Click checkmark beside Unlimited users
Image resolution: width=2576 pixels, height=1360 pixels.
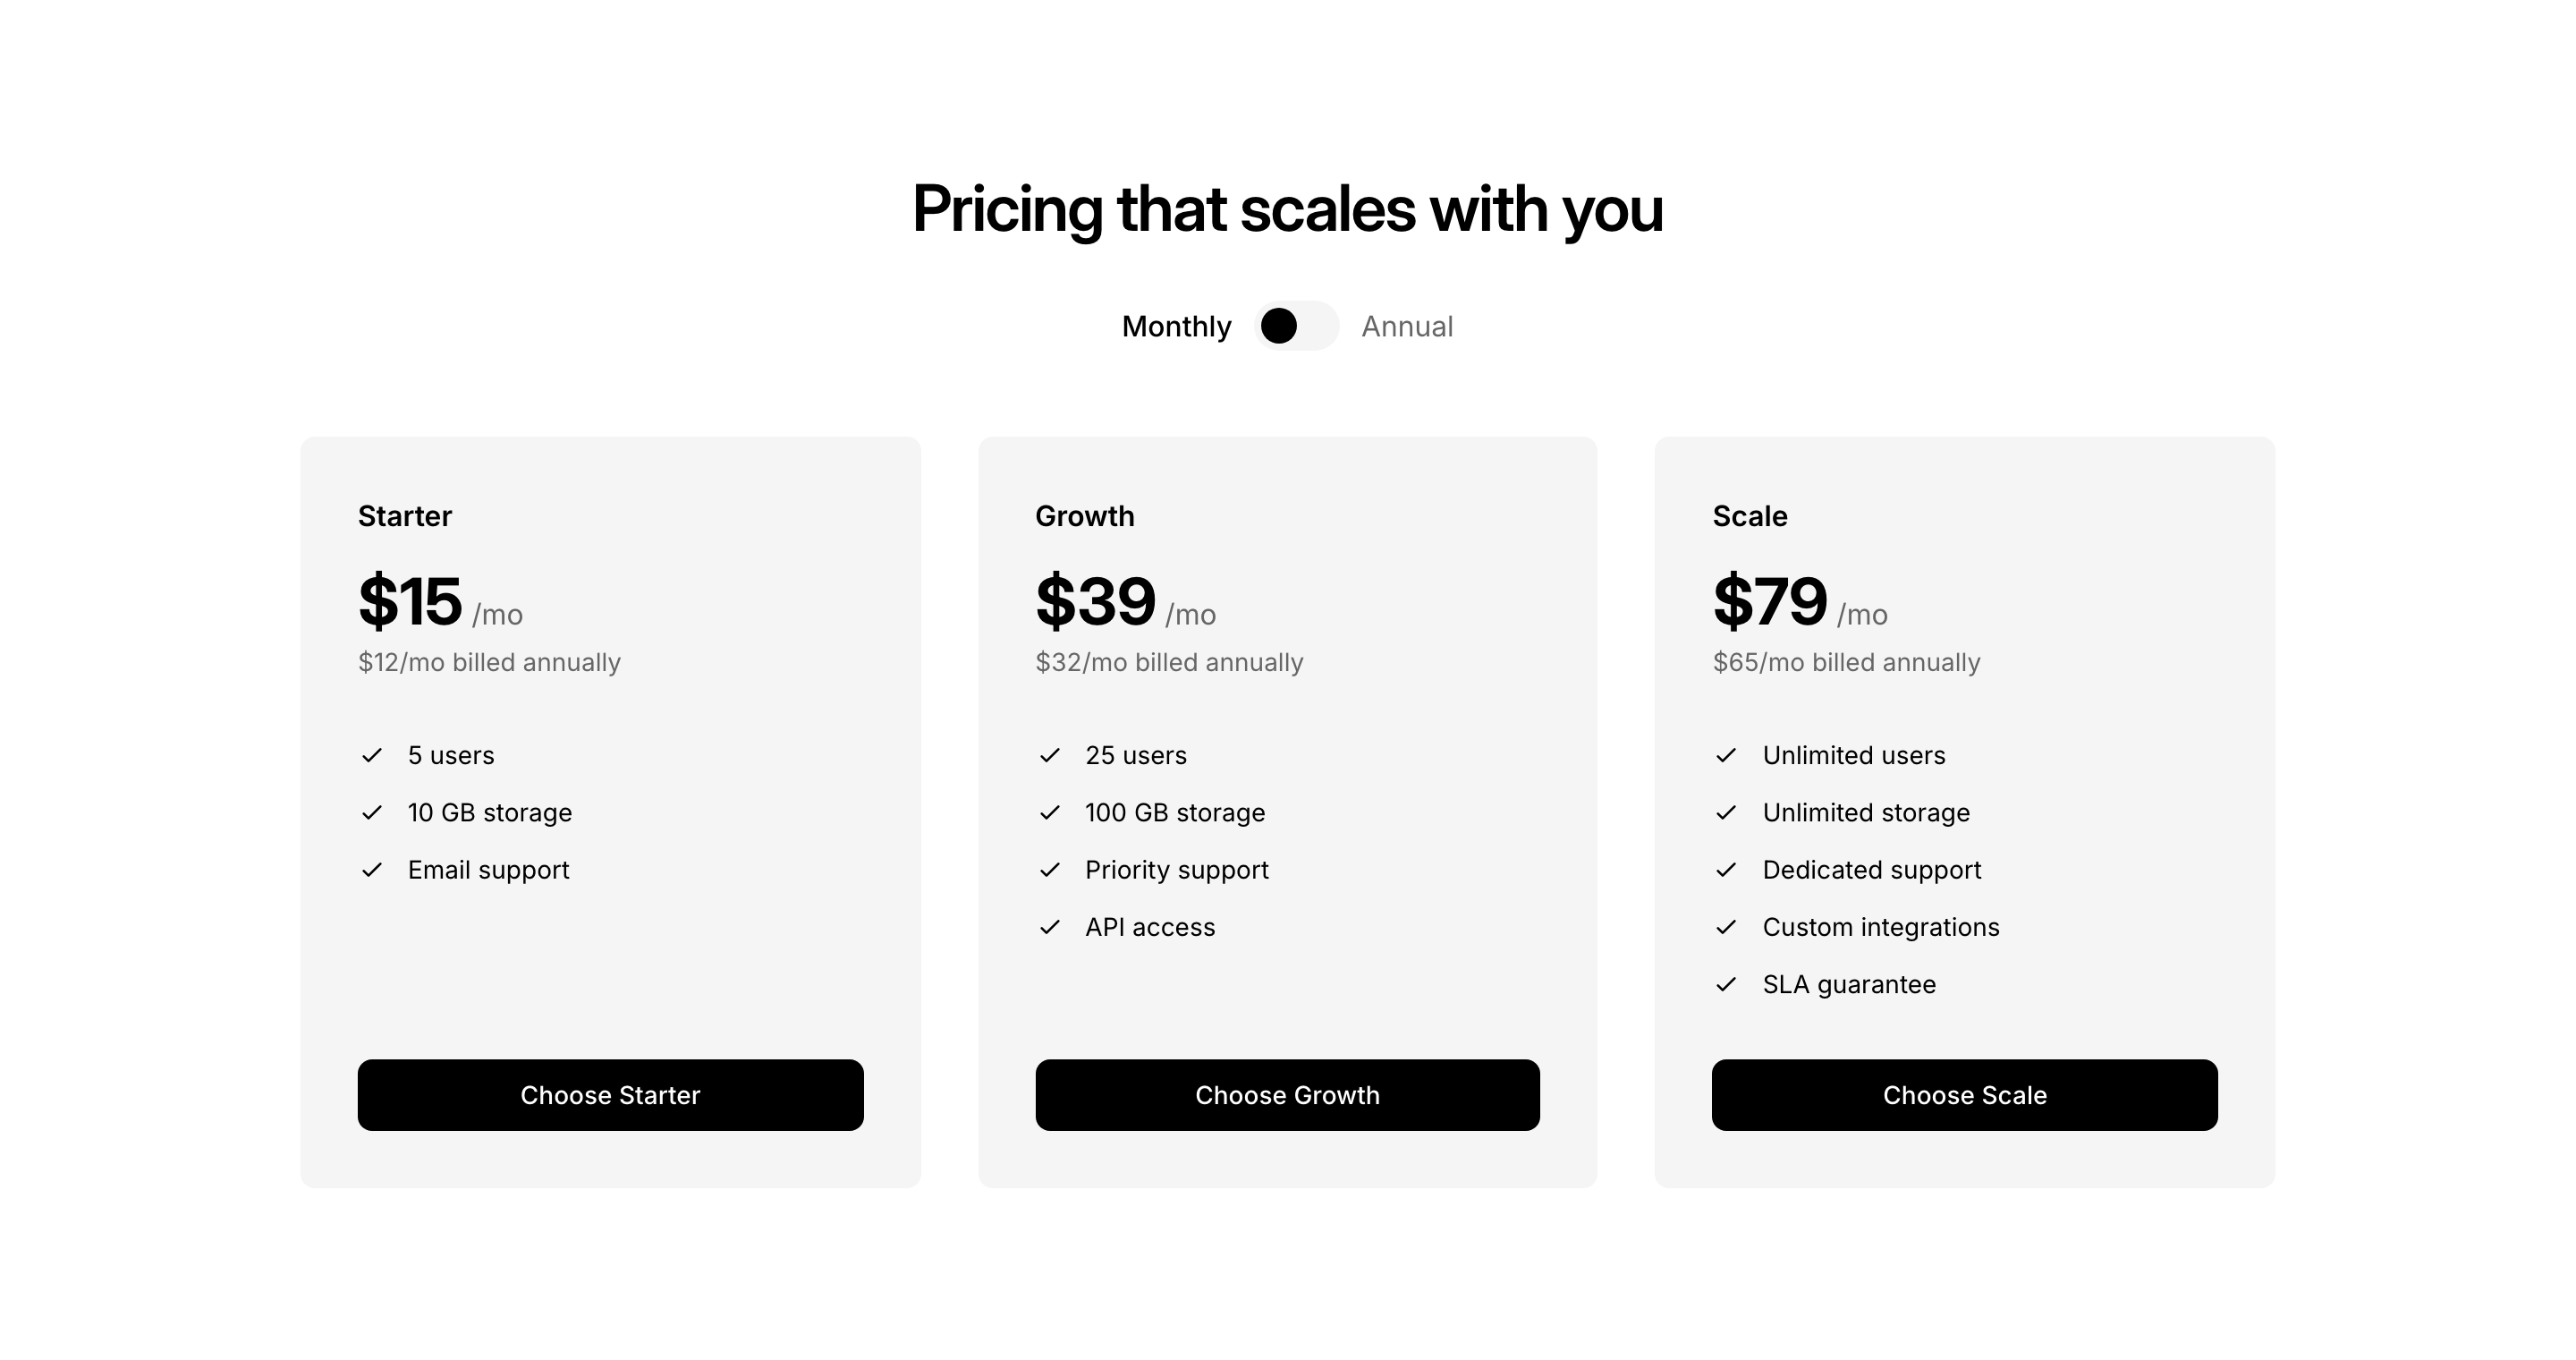pos(1726,756)
